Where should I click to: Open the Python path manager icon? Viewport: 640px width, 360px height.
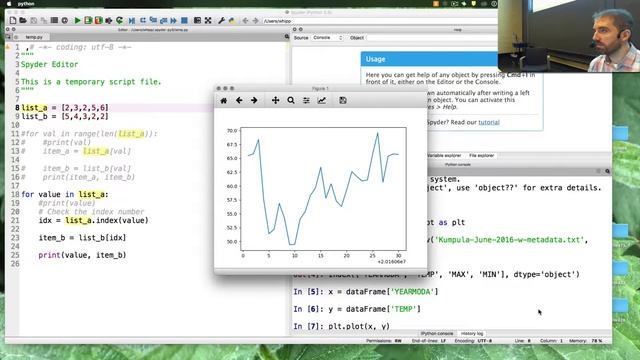point(232,20)
